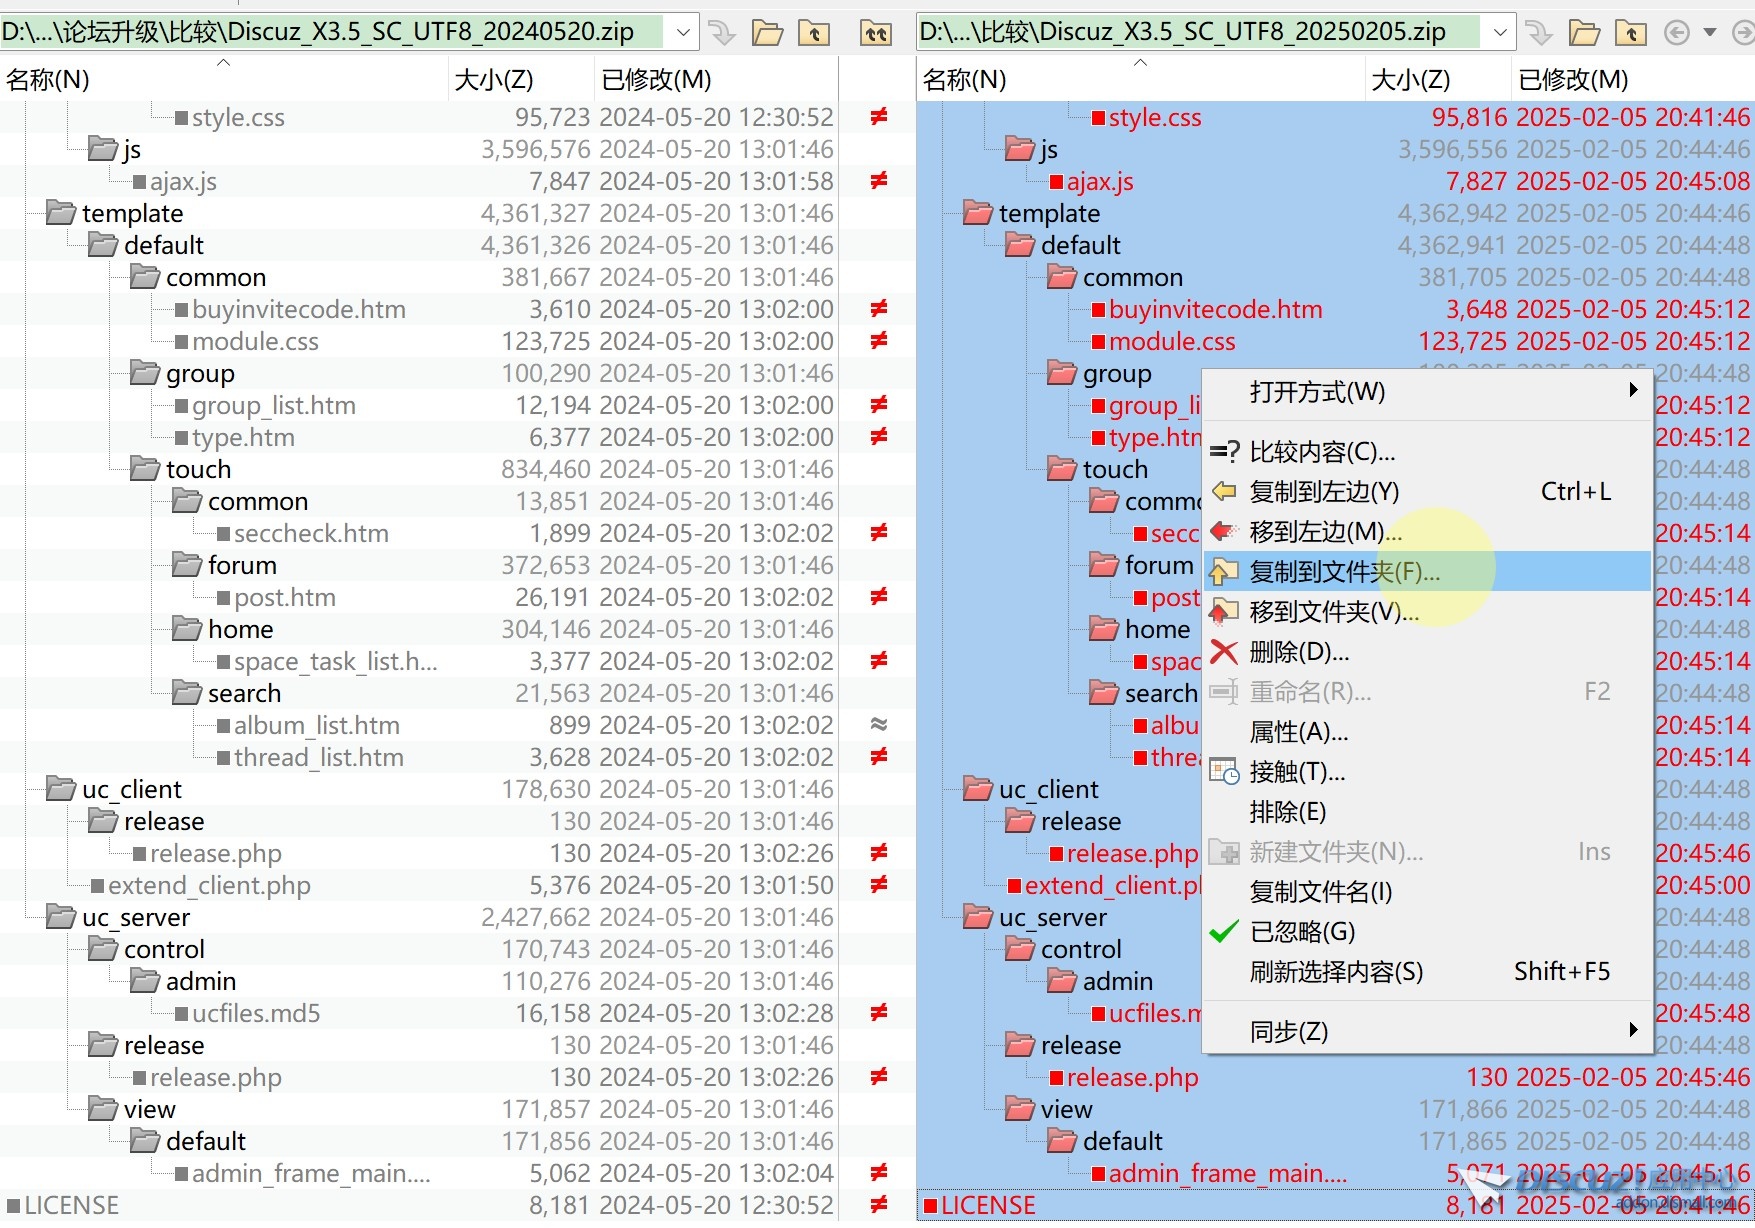The image size is (1755, 1228).
Task: Click the not-equal icon beside left style.css
Action: 878,117
